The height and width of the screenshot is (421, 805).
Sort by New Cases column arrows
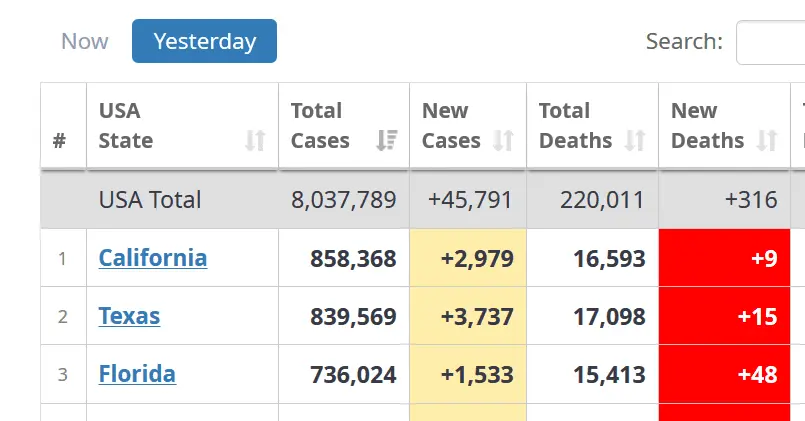[503, 141]
